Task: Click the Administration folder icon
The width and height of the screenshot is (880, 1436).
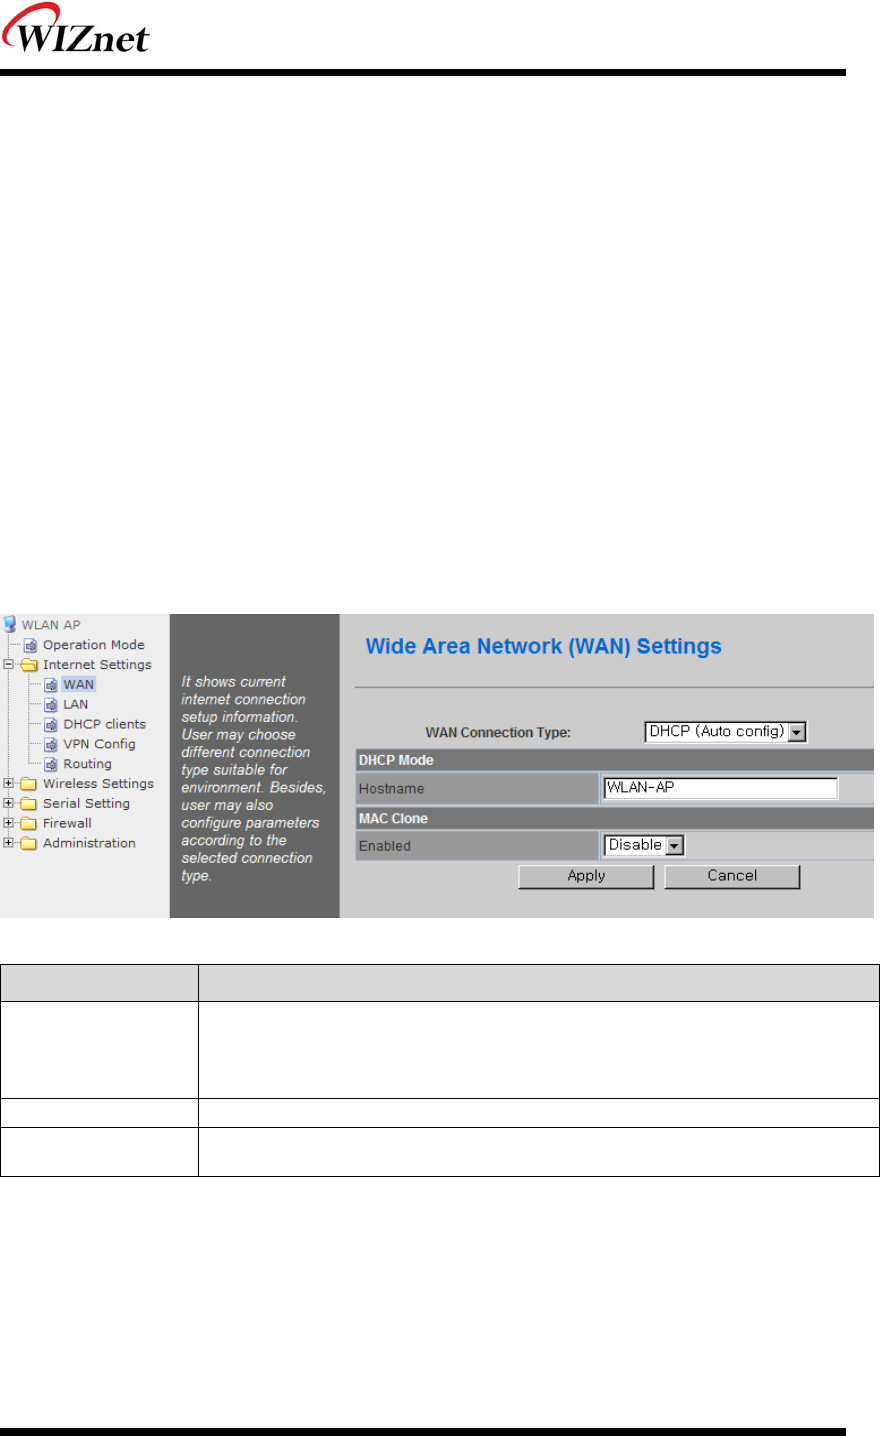Action: [29, 843]
